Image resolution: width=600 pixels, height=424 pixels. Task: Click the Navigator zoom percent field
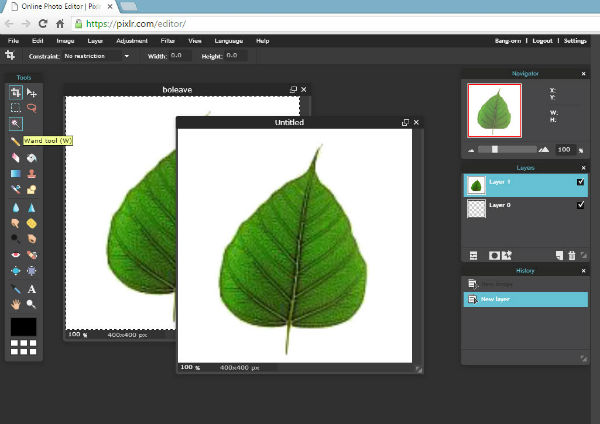tap(566, 150)
